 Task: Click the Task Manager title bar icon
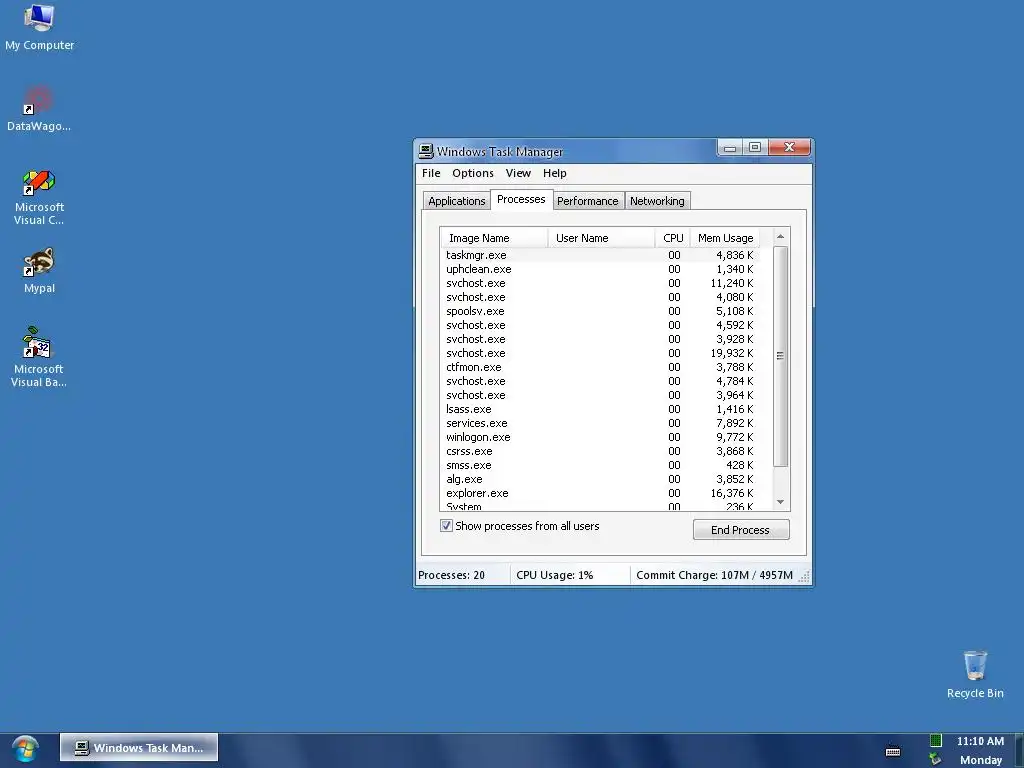[x=426, y=151]
